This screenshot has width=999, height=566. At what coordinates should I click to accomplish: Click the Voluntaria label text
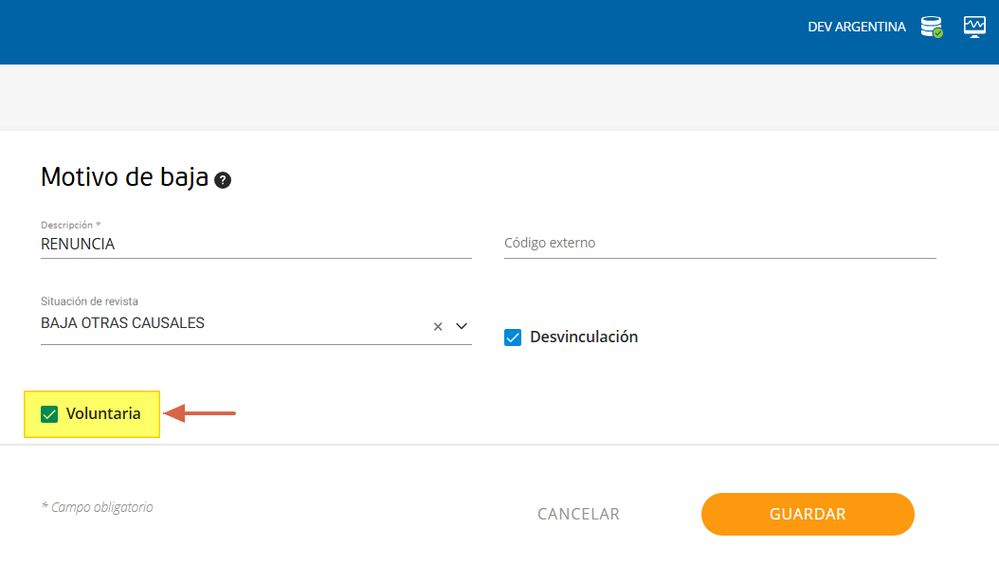point(103,414)
